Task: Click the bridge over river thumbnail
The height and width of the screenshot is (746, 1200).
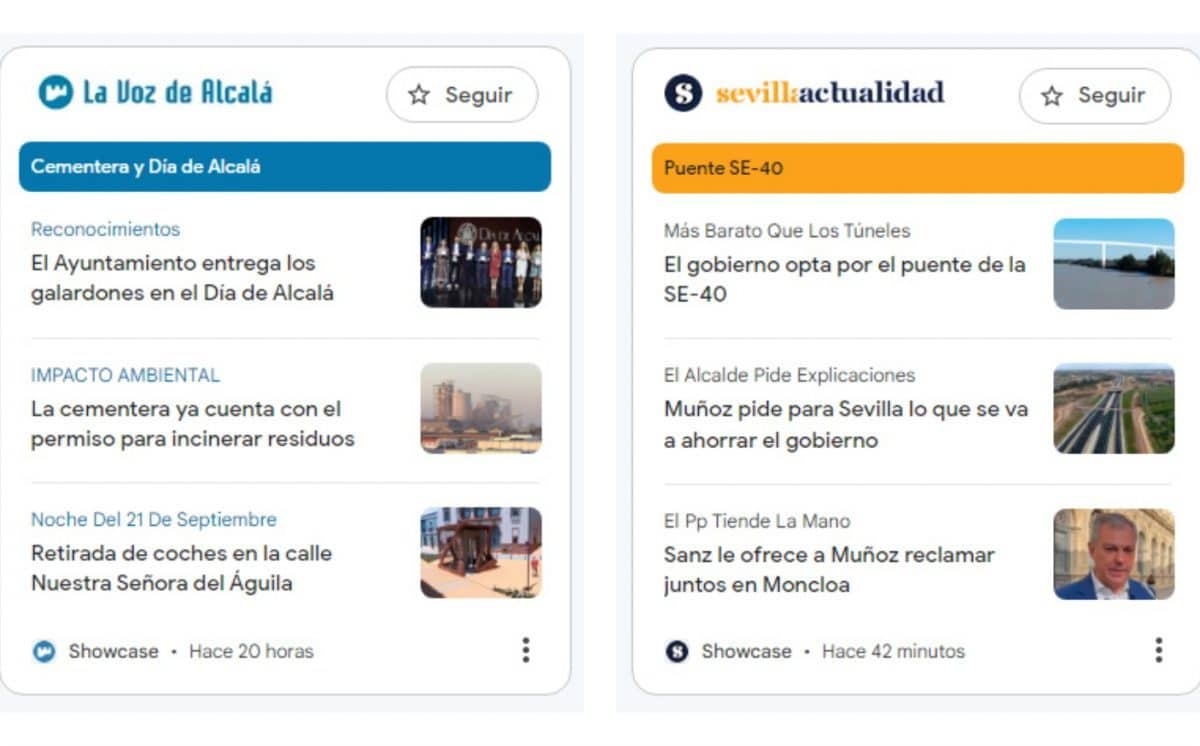Action: click(1114, 264)
